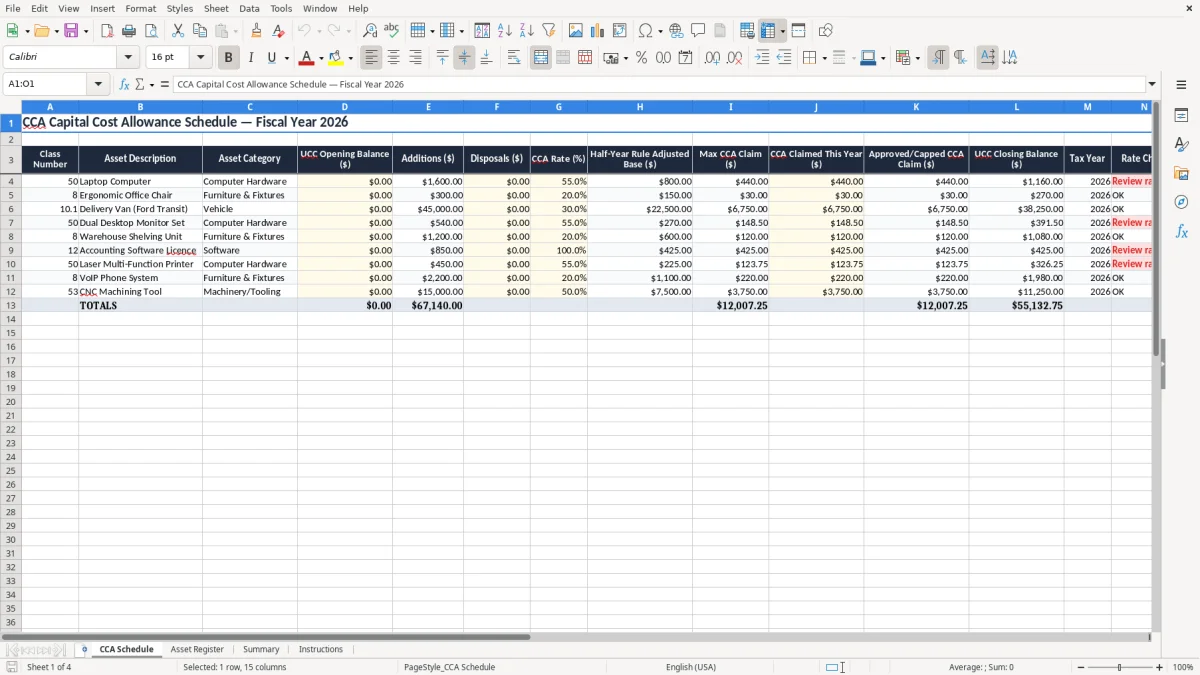Open the Font Name dropdown for Calibri
The image size is (1200, 675).
(x=128, y=58)
